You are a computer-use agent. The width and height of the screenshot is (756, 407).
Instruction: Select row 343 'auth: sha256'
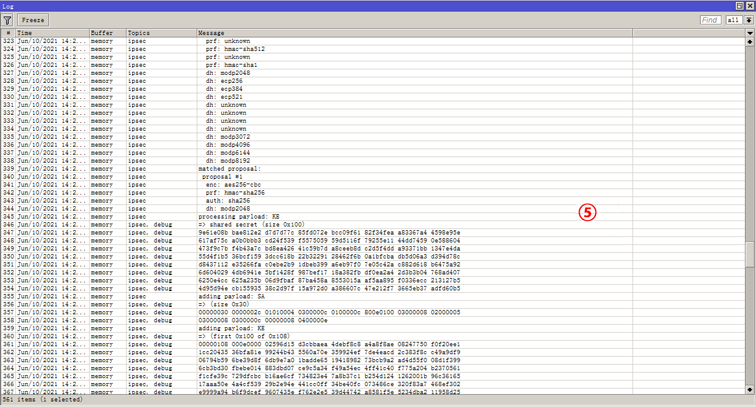click(x=373, y=201)
